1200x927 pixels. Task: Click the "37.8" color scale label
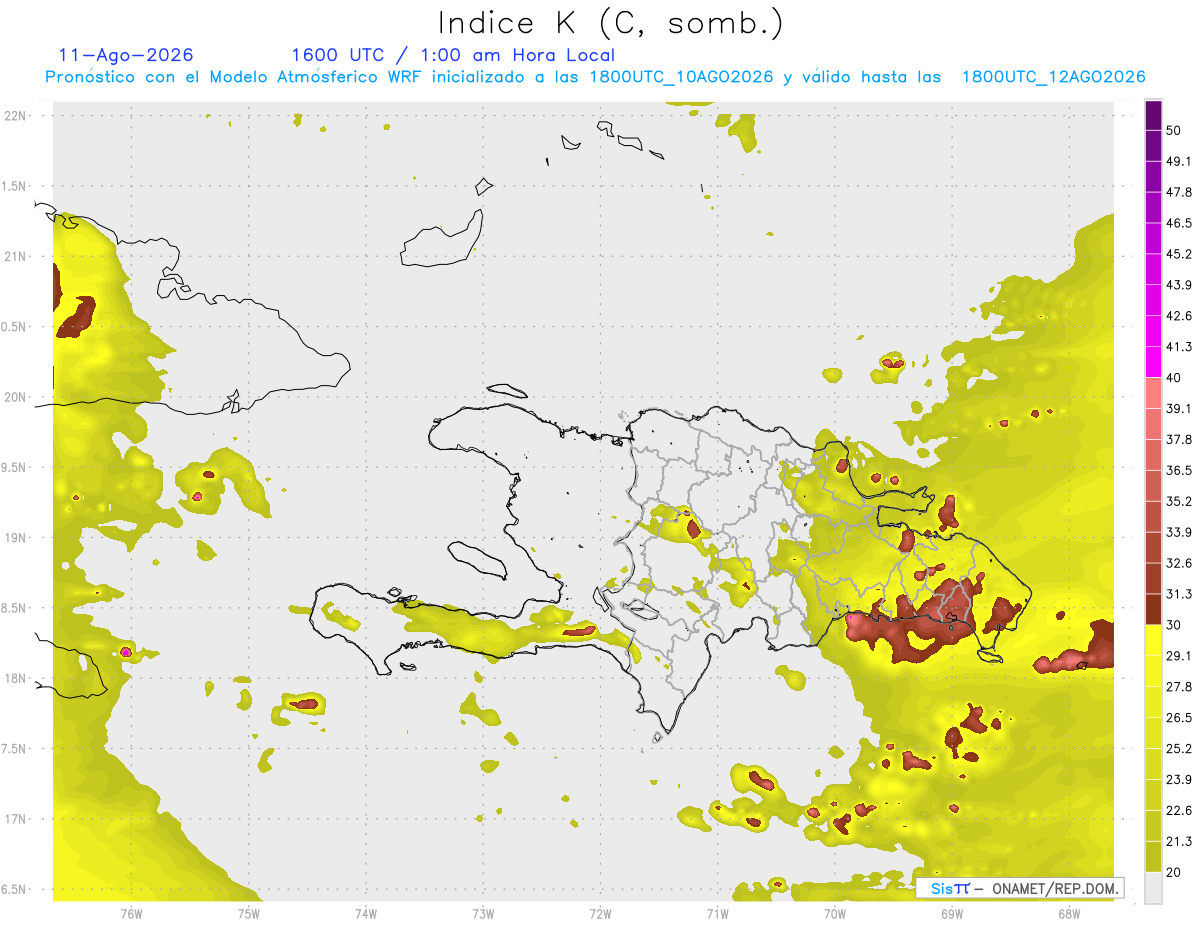click(1179, 440)
